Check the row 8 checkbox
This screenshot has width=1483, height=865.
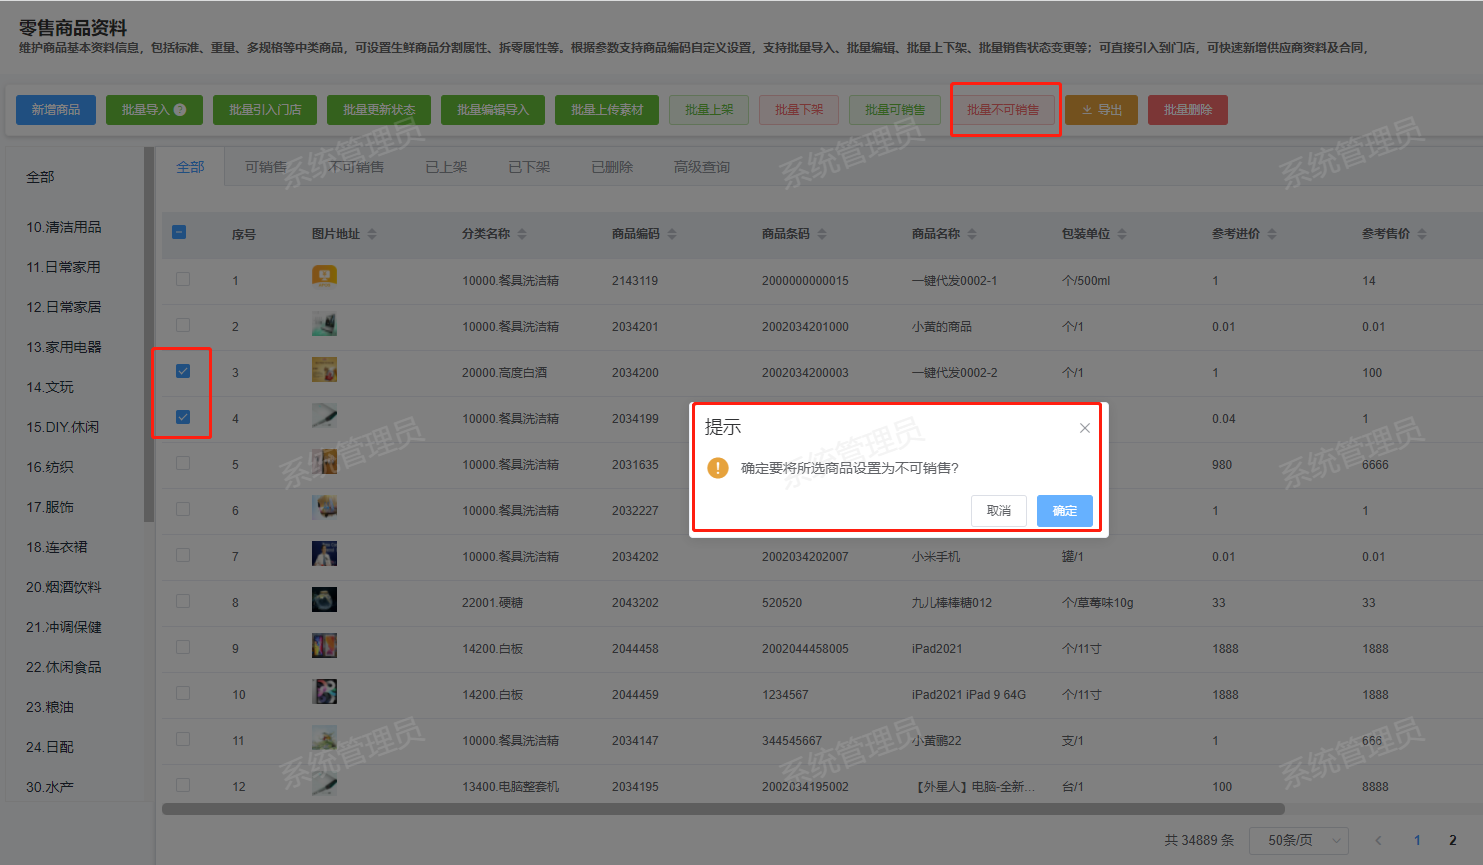tap(183, 601)
